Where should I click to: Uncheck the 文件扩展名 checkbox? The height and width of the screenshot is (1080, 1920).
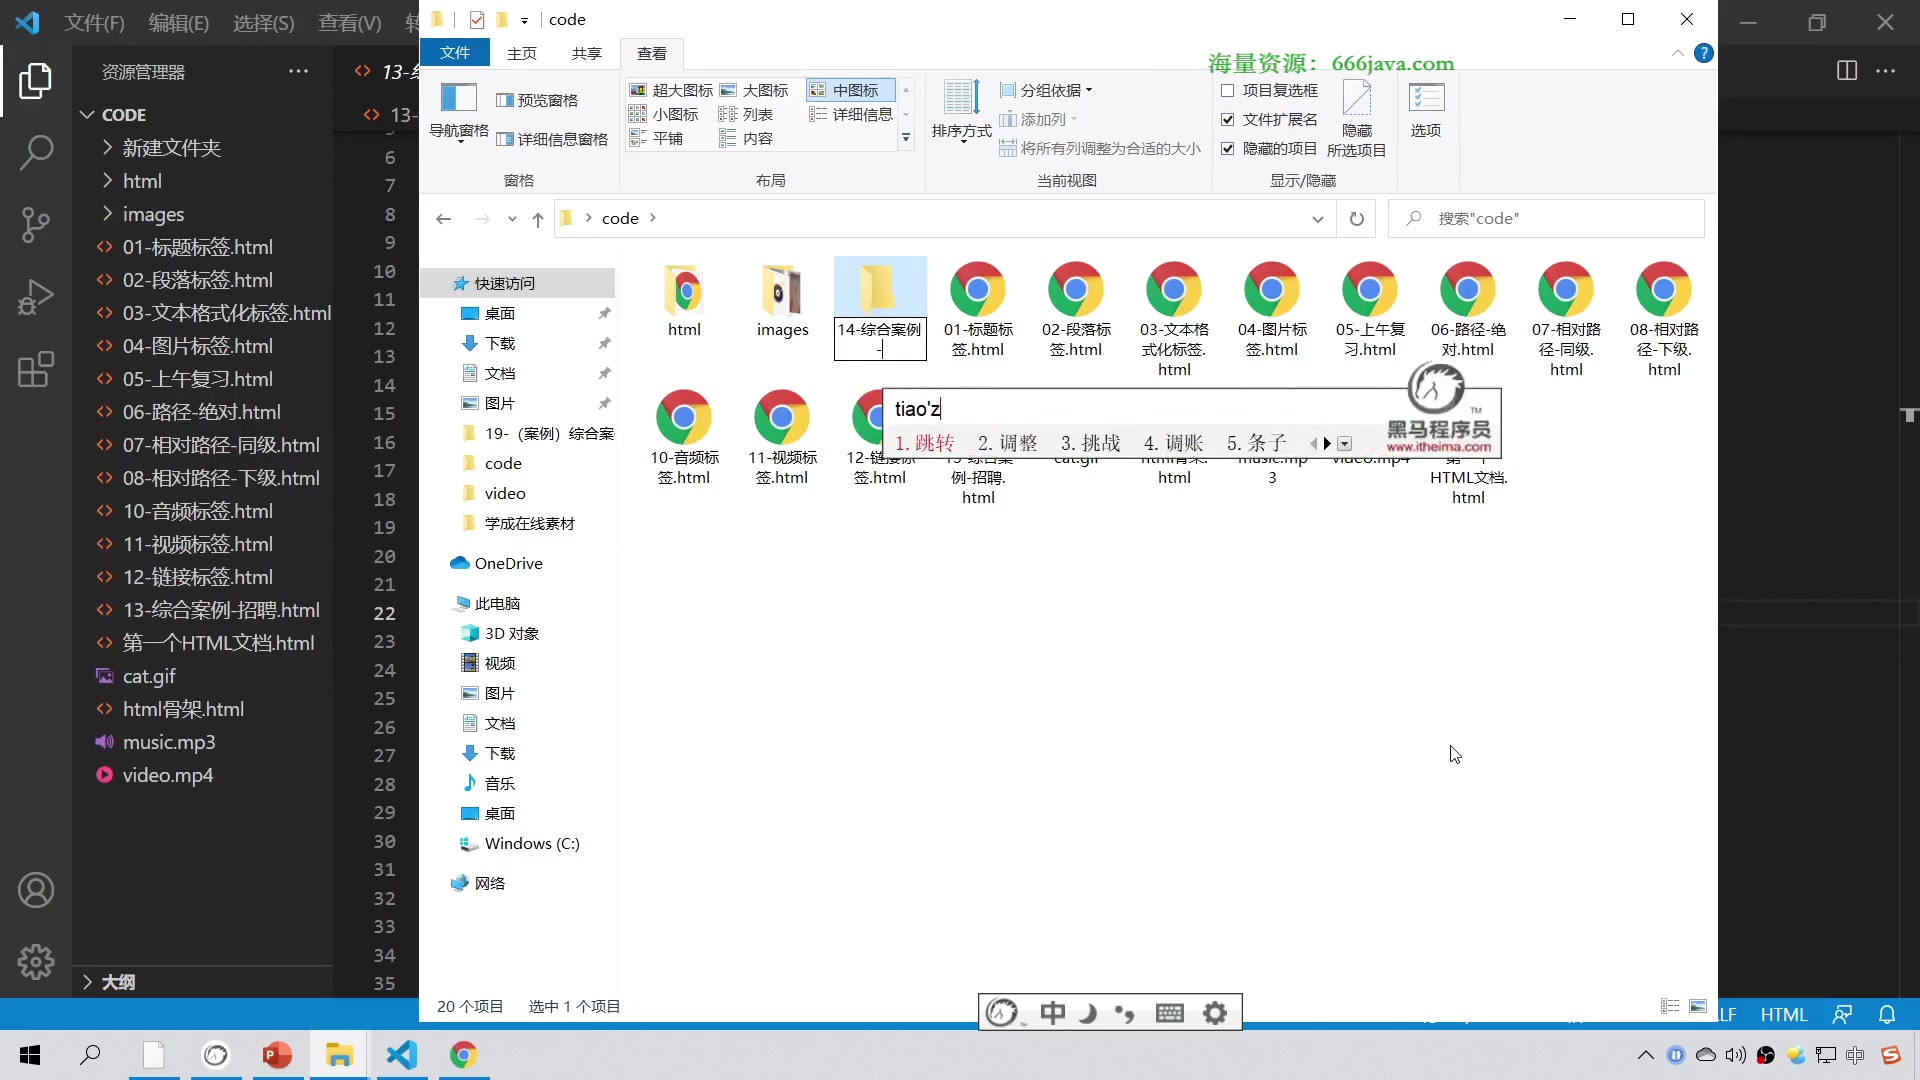click(1228, 119)
